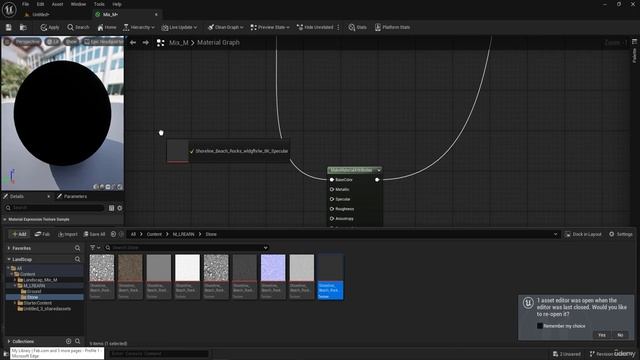Open the Tools menu

pyautogui.click(x=99, y=4)
